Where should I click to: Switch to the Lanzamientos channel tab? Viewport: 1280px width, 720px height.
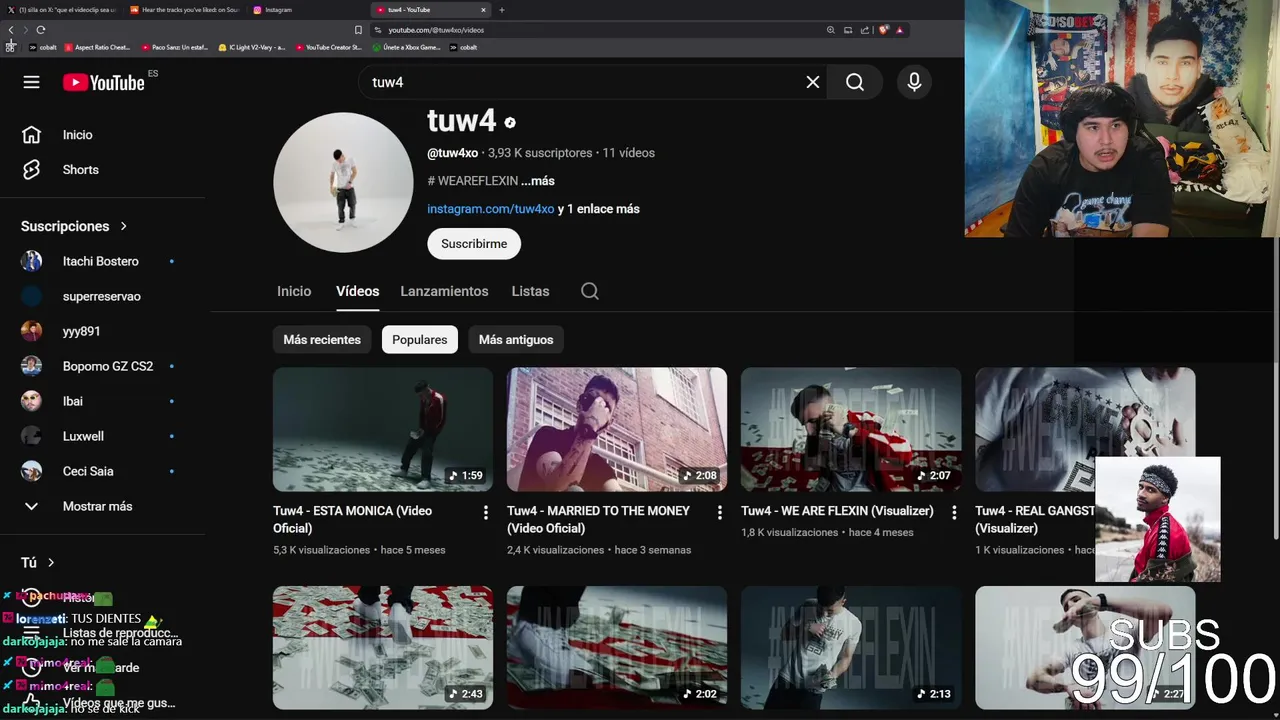pyautogui.click(x=444, y=291)
